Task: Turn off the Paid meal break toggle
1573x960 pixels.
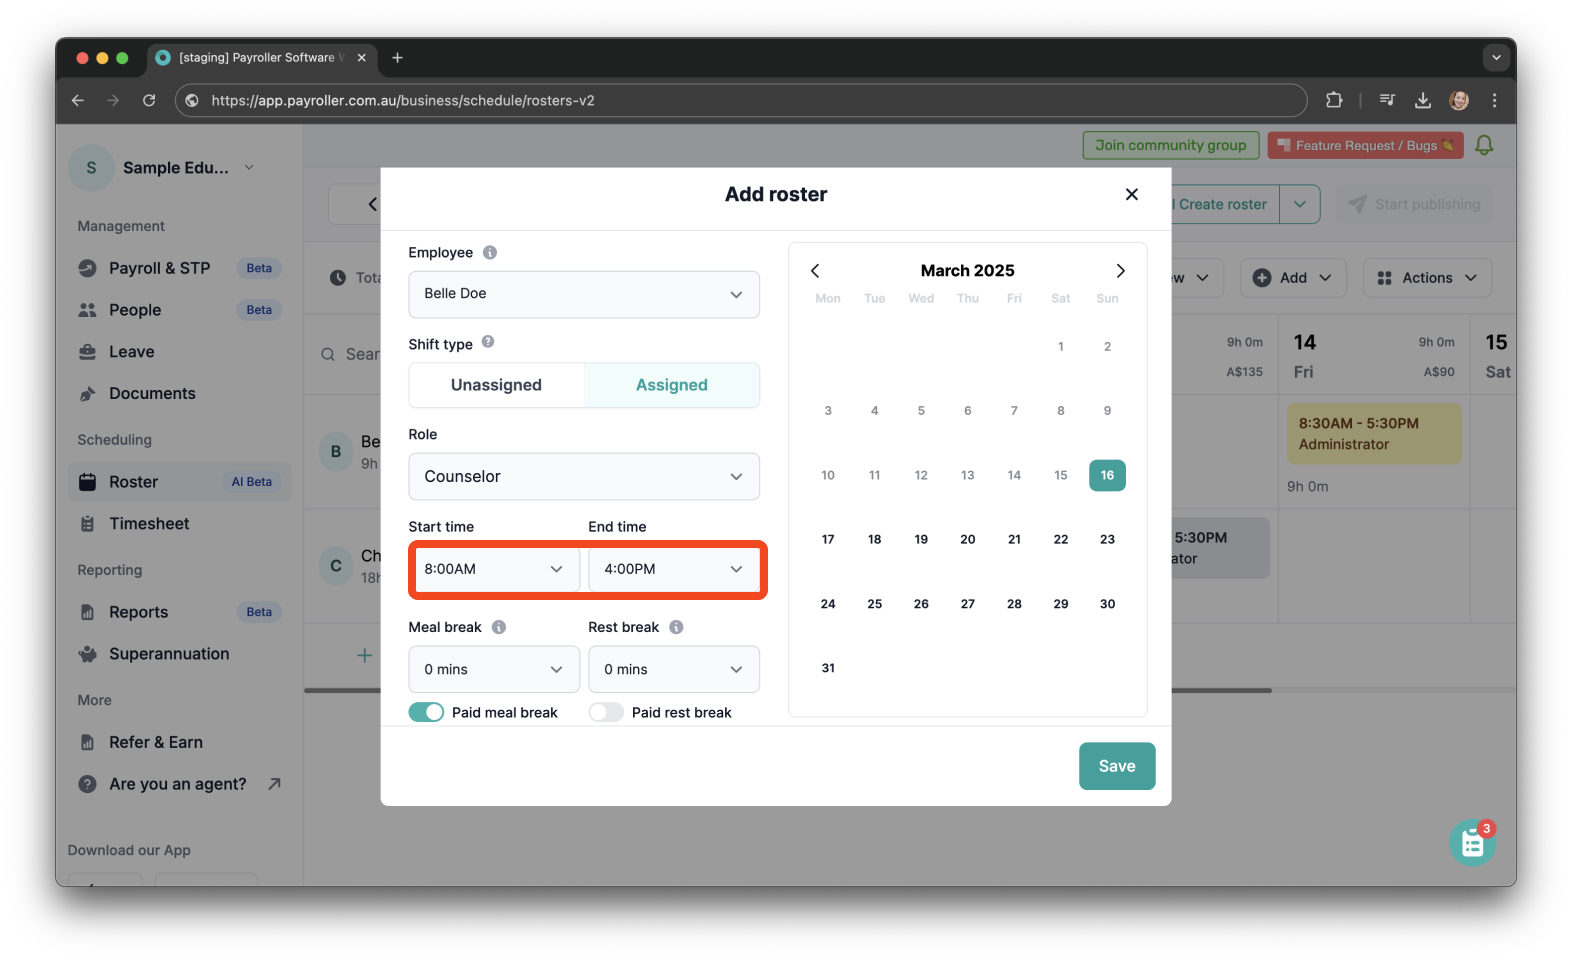Action: 427,712
